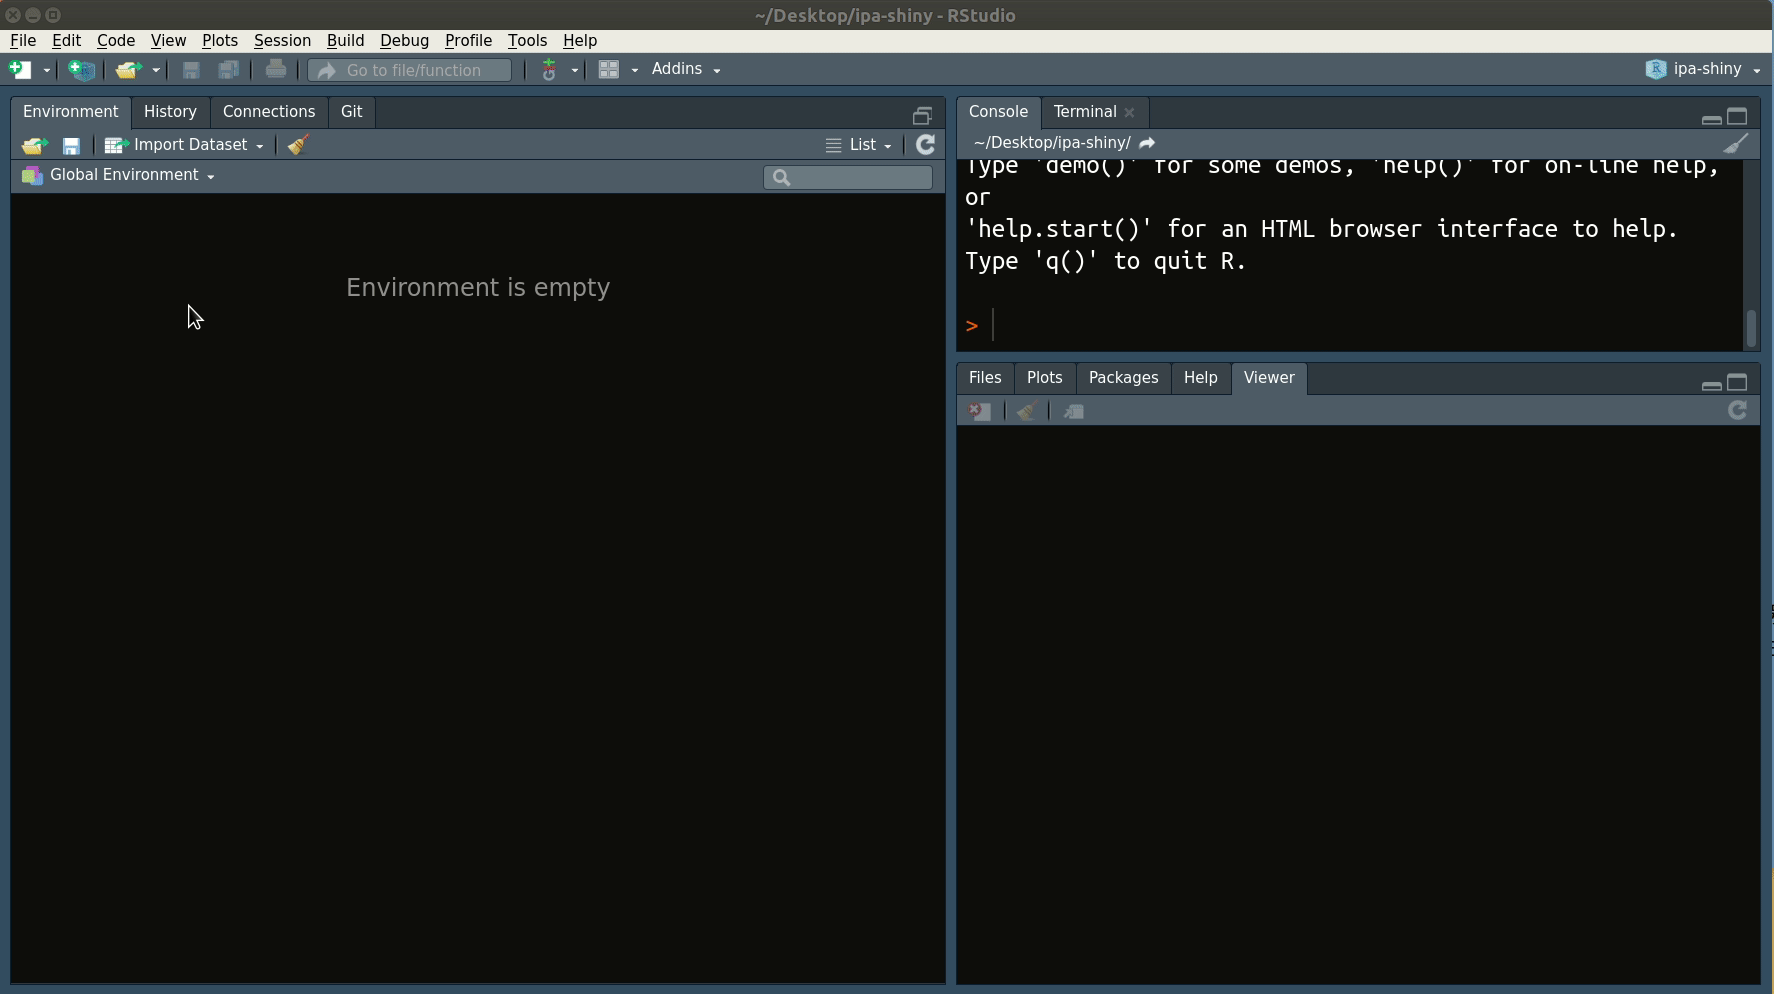
Task: Switch to the Help tab in the lower pane
Action: coord(1200,378)
